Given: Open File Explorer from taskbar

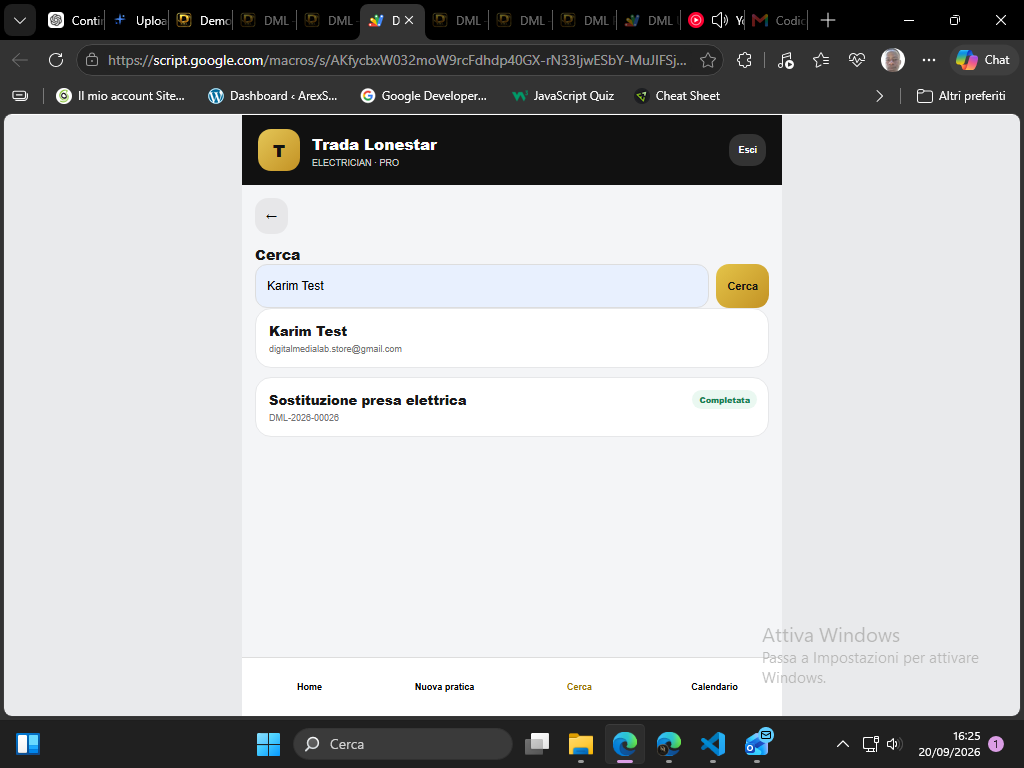Looking at the screenshot, I should [581, 744].
